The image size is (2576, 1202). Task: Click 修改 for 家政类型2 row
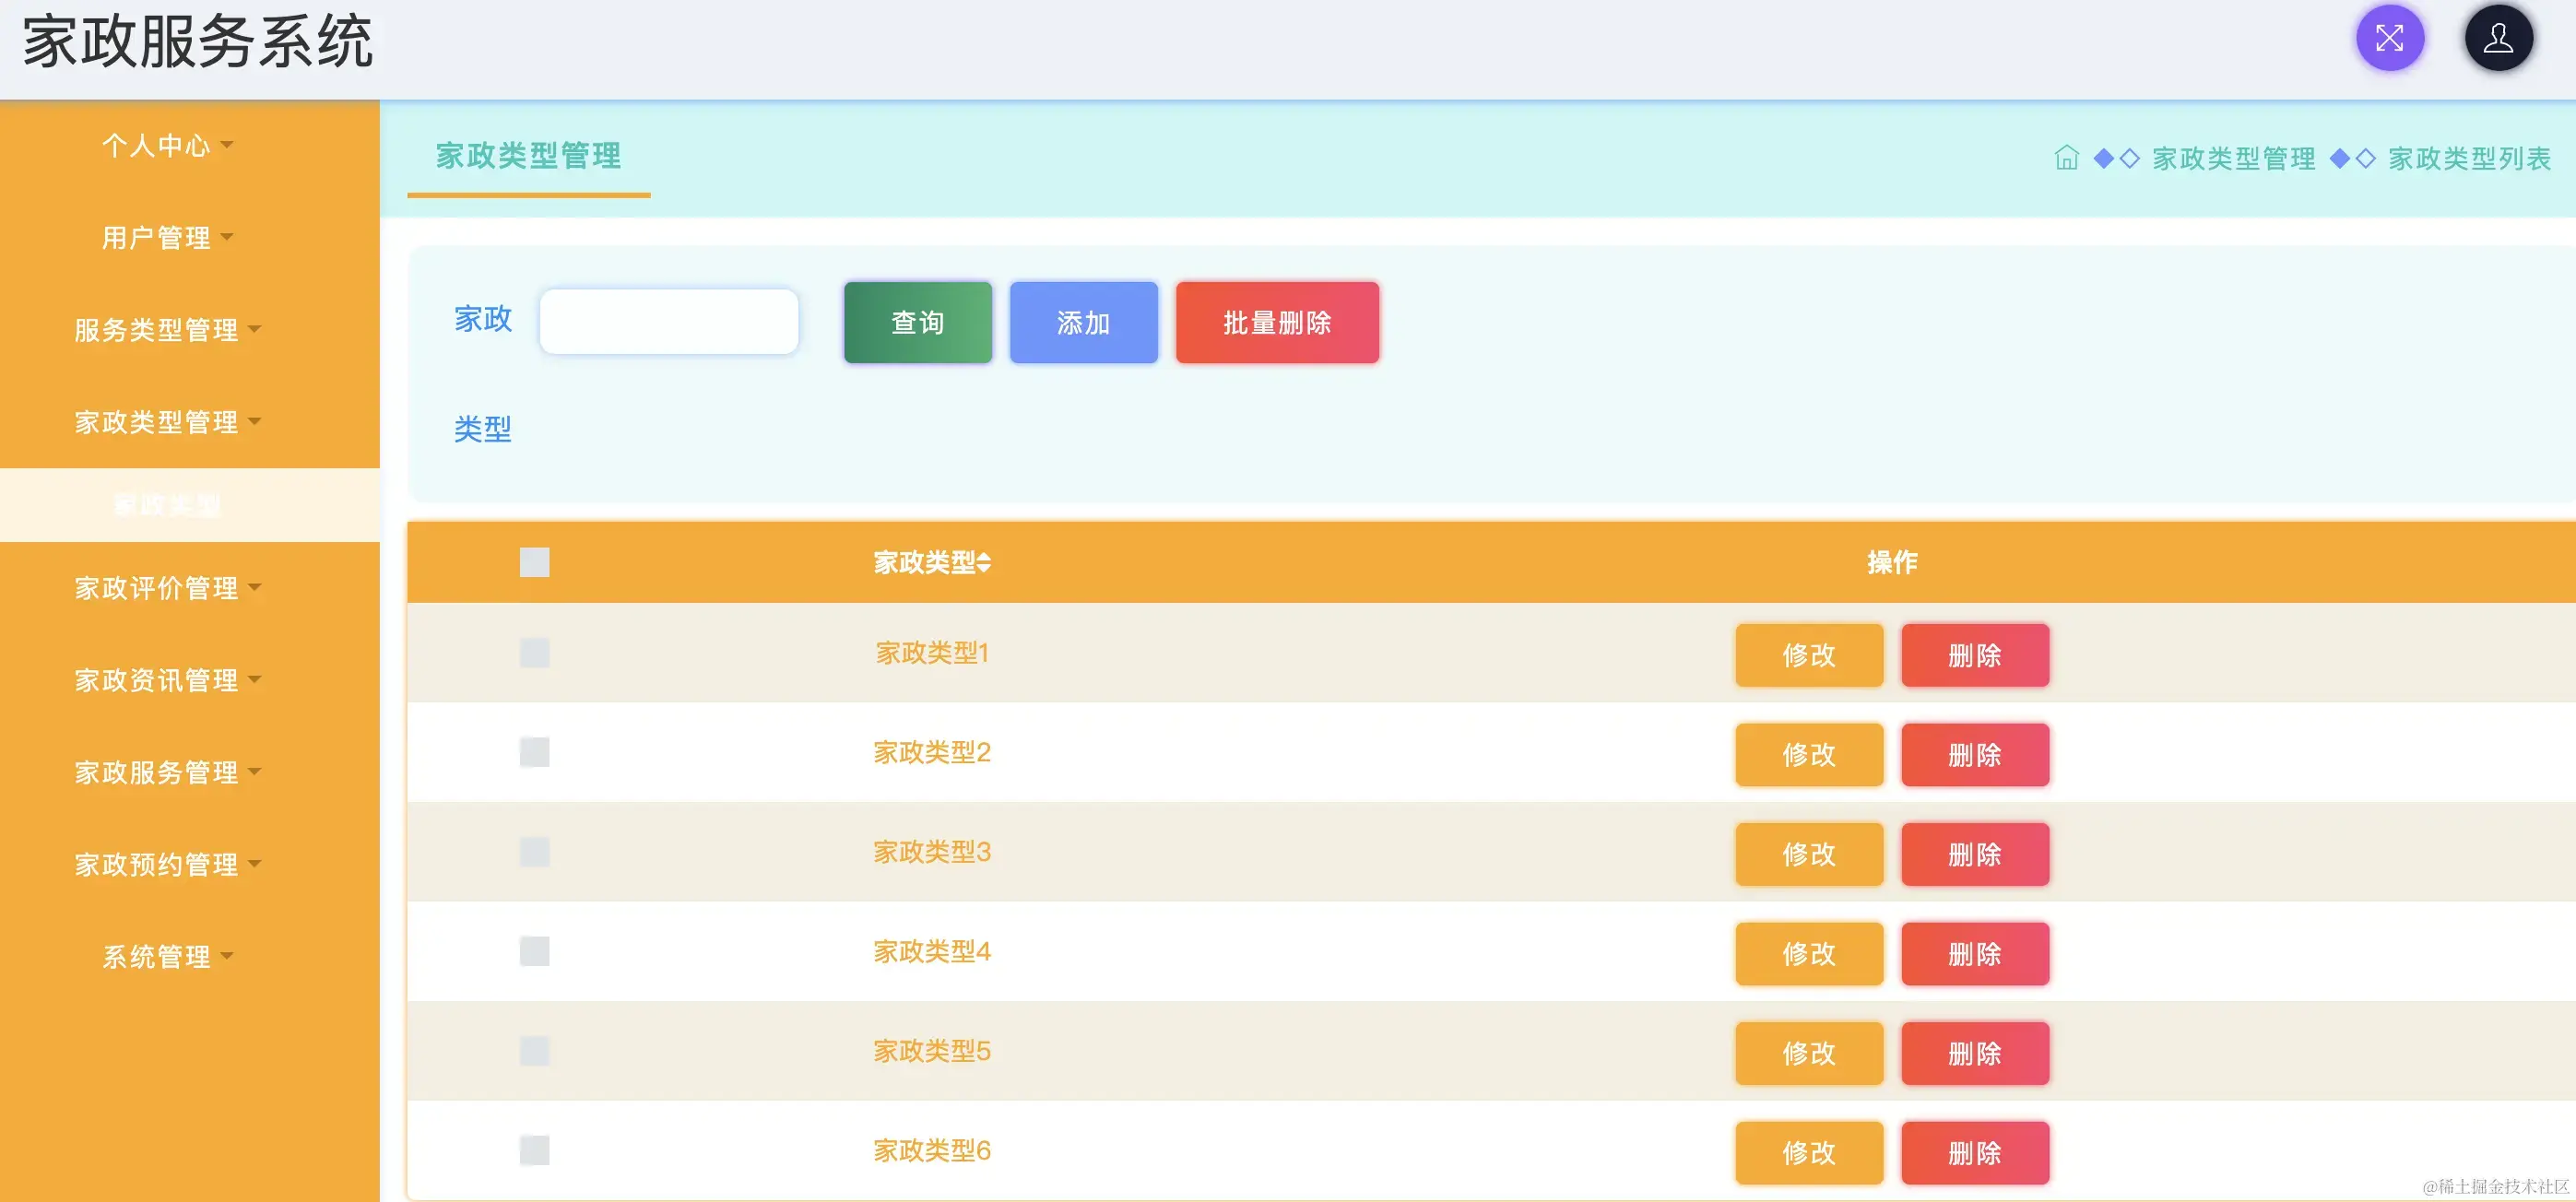pyautogui.click(x=1808, y=755)
